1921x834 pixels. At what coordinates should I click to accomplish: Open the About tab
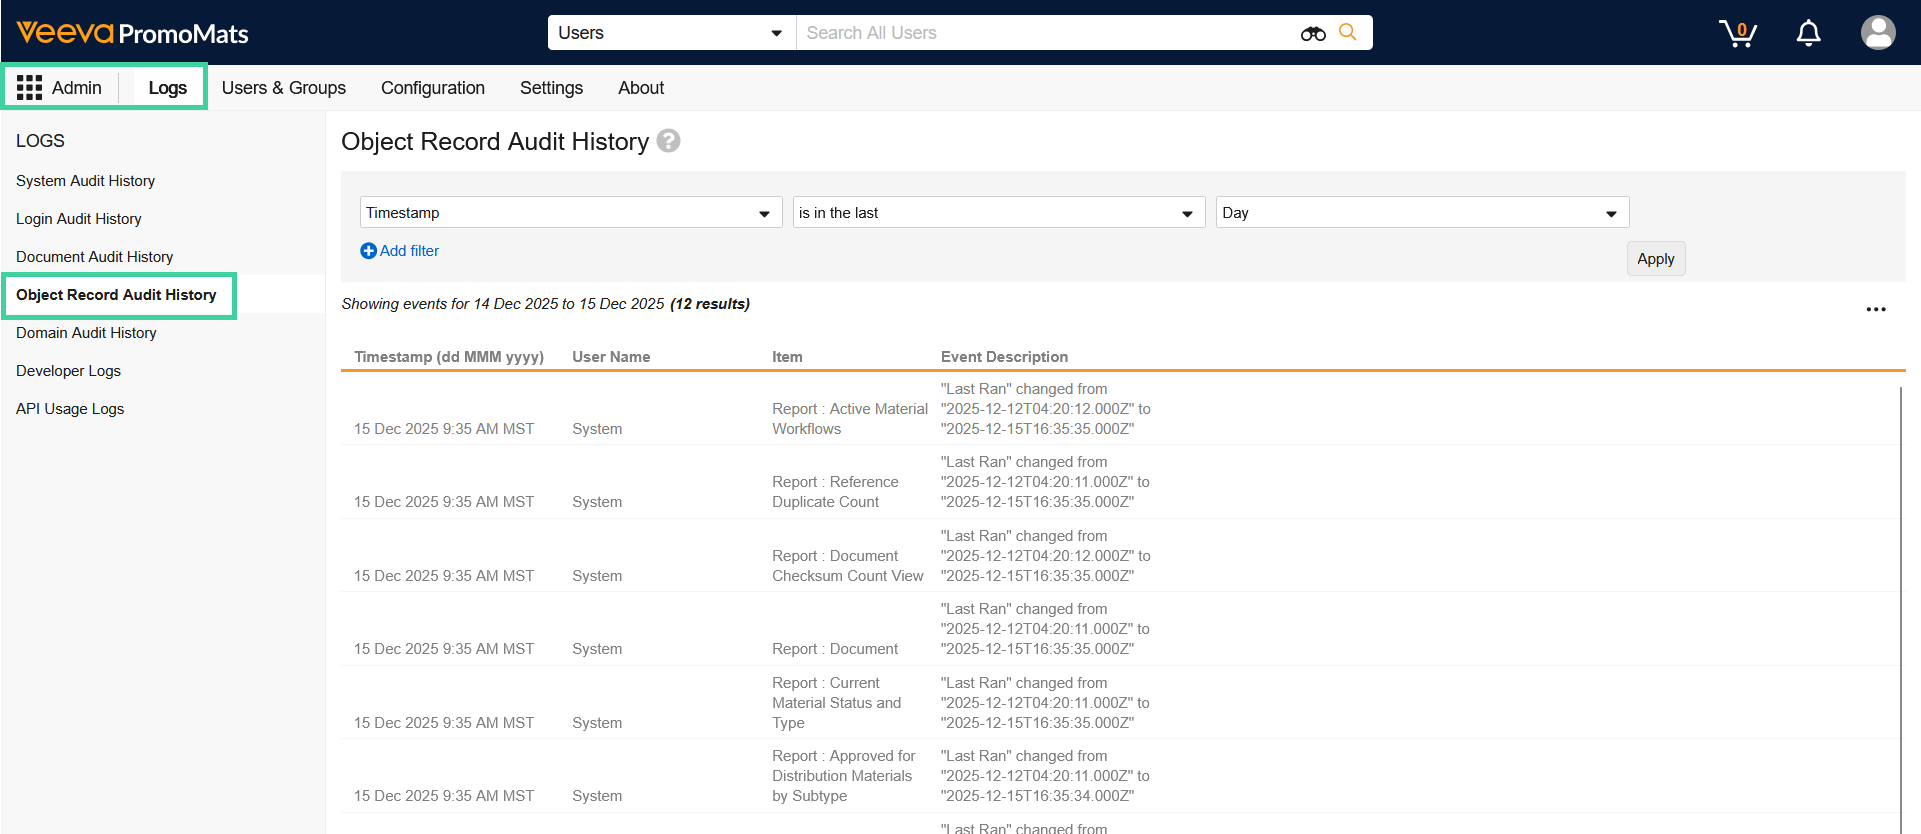[x=641, y=88]
